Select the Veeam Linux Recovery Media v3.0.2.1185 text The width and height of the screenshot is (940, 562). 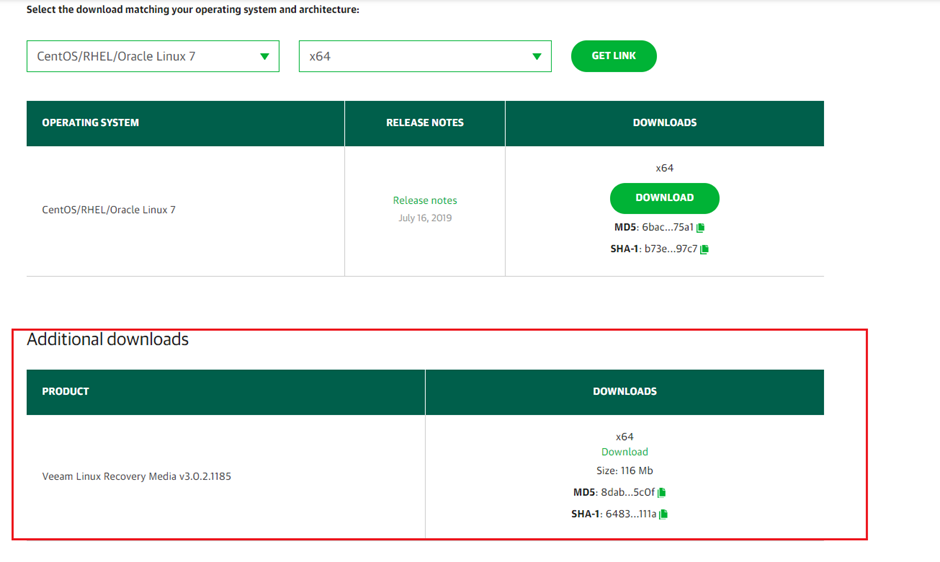(x=136, y=476)
